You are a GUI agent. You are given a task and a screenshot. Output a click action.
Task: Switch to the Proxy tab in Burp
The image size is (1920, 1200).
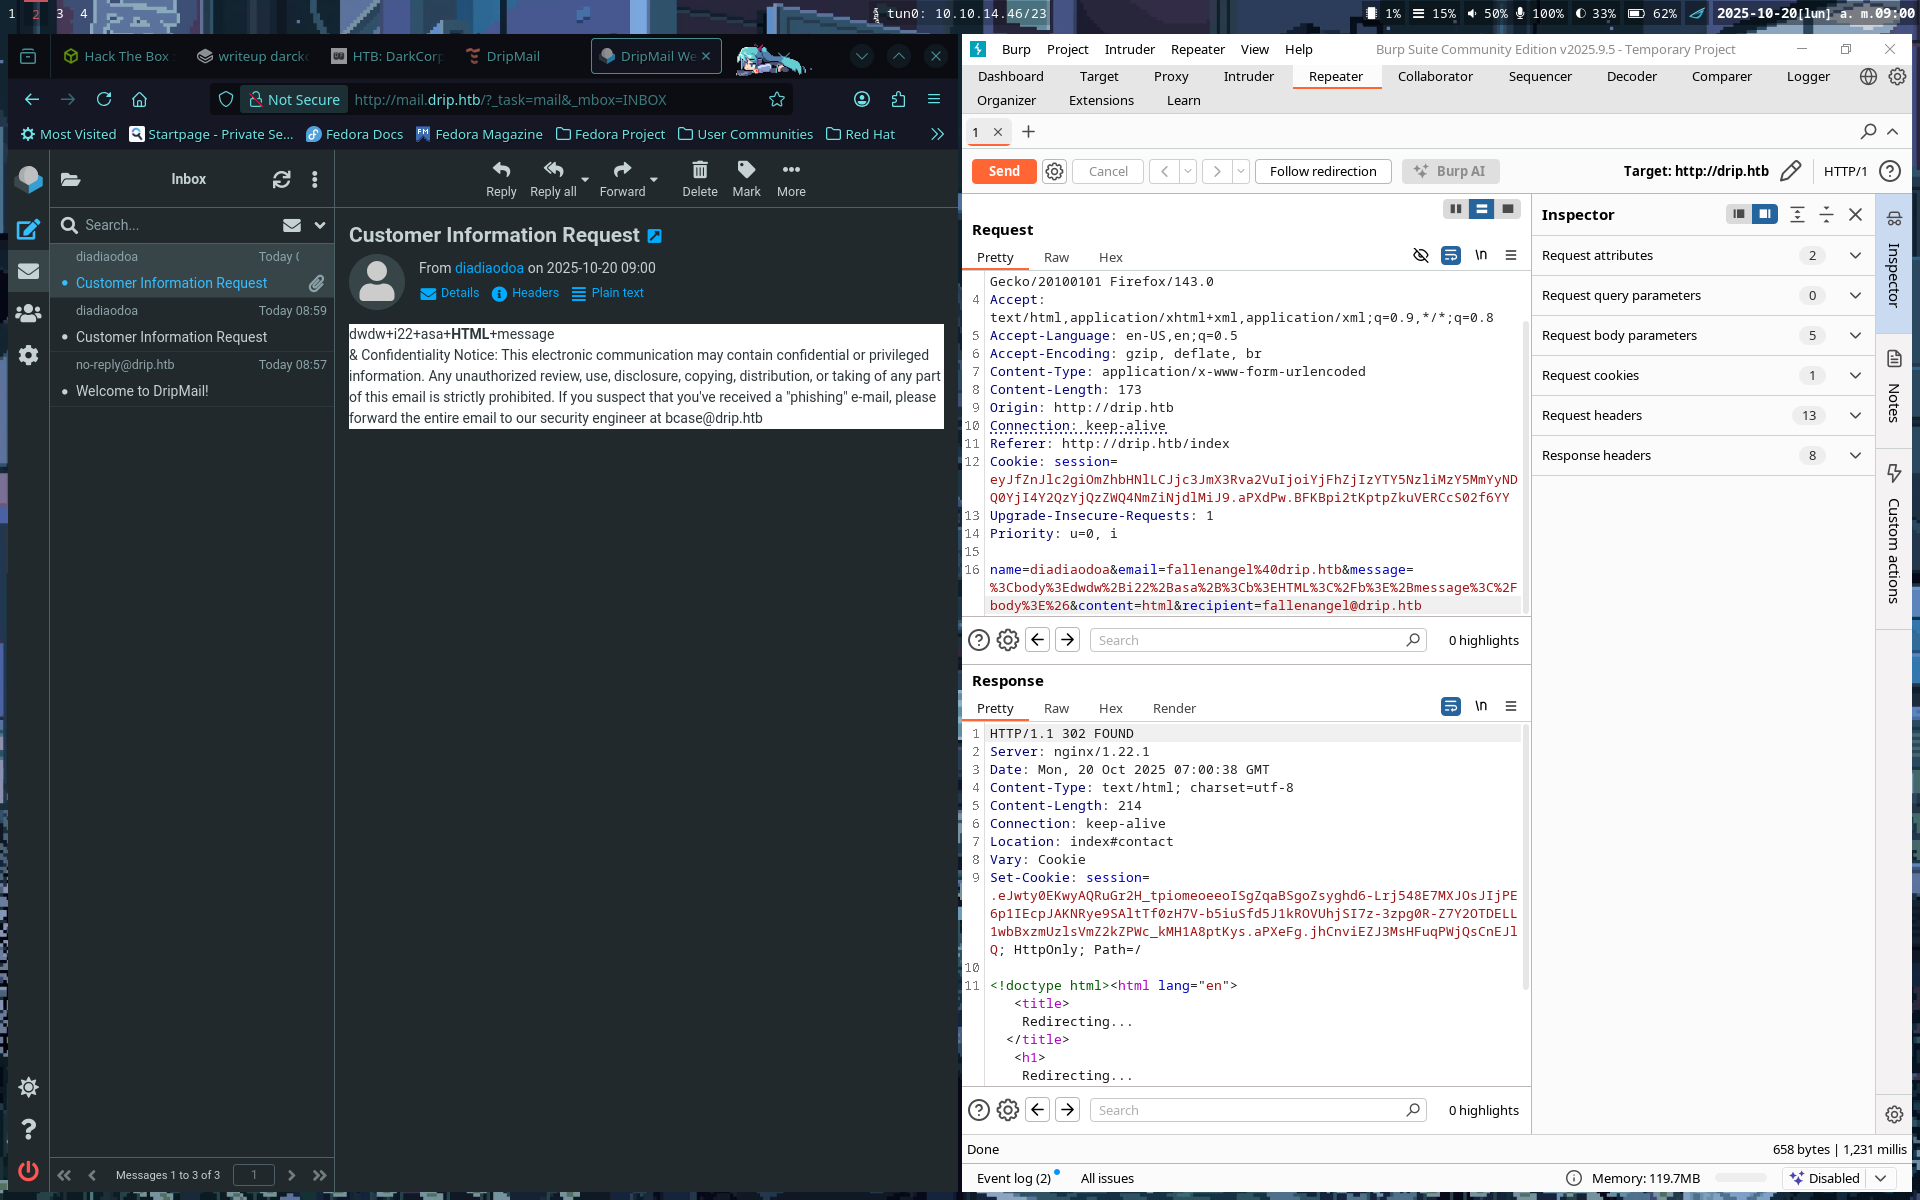(1170, 76)
